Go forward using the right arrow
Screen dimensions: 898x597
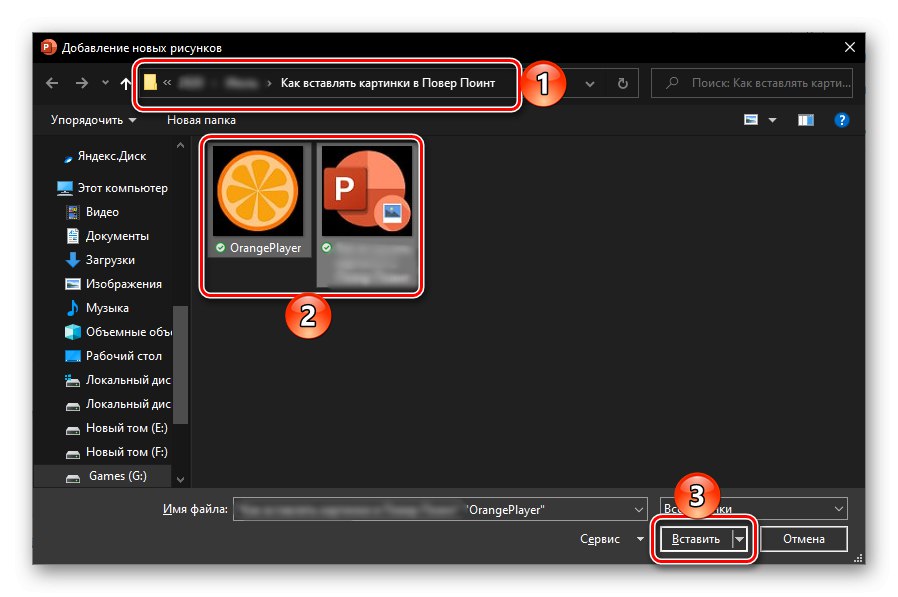(82, 83)
